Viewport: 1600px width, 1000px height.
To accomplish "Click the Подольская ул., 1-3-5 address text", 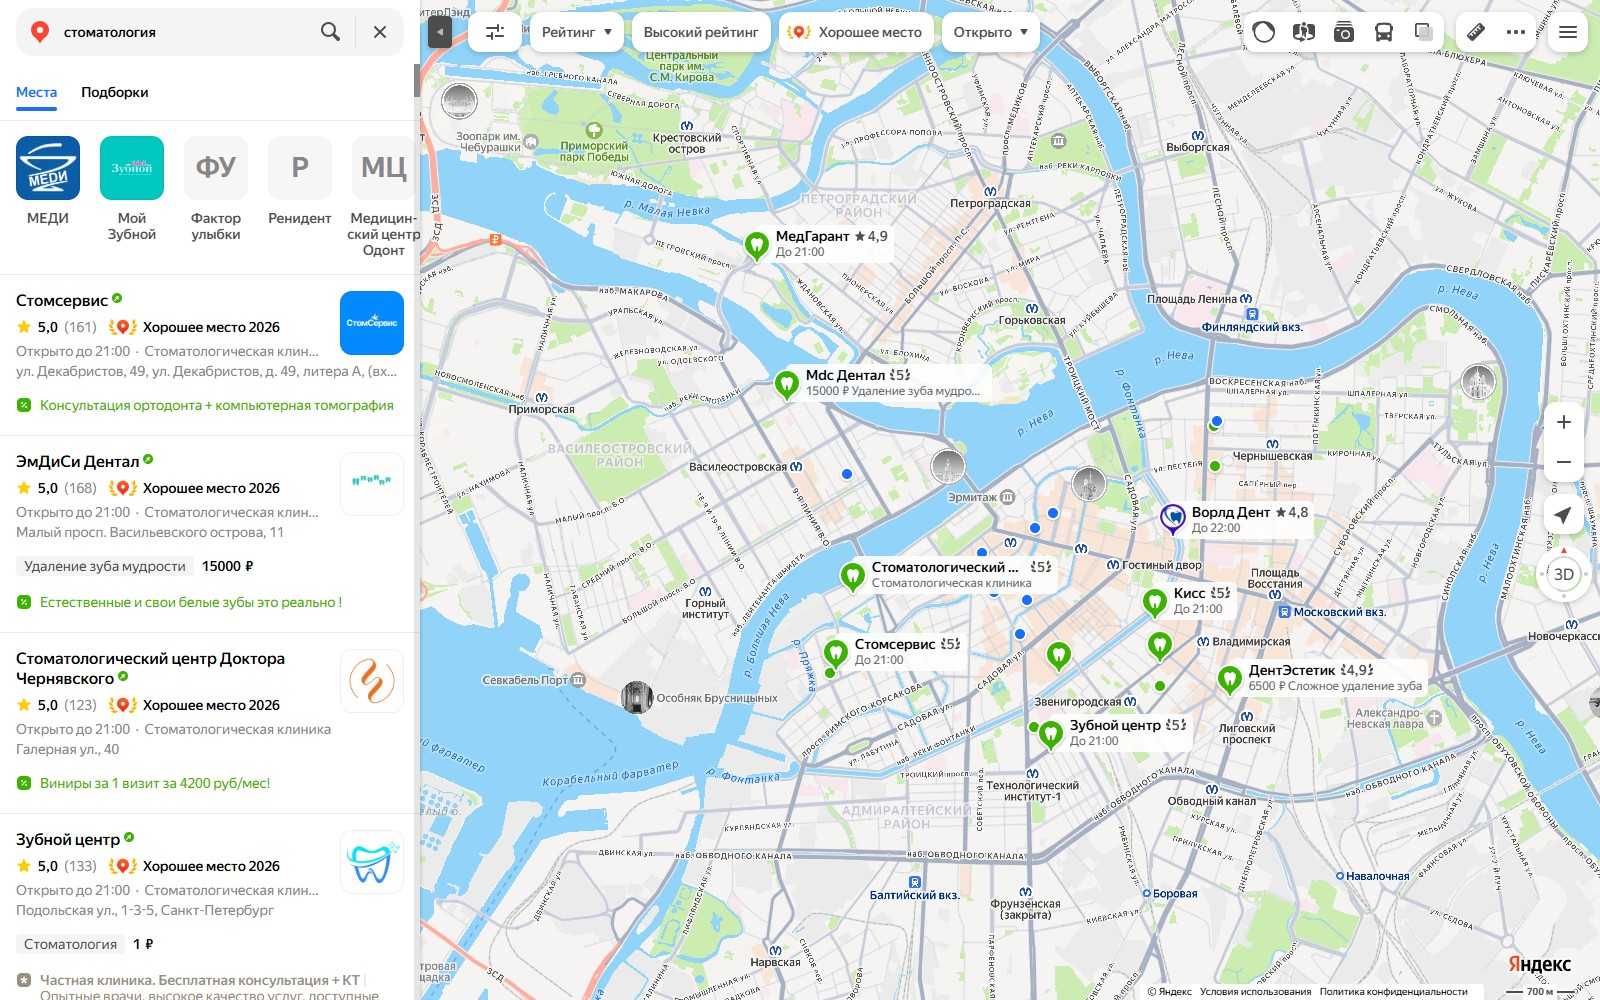I will pos(145,910).
